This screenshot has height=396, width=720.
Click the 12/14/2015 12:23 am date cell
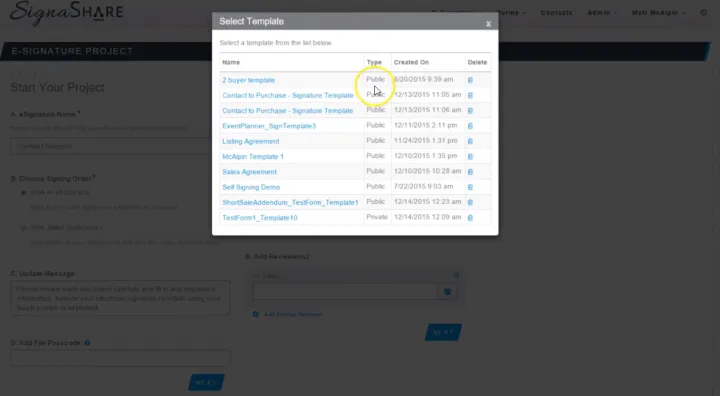[428, 201]
